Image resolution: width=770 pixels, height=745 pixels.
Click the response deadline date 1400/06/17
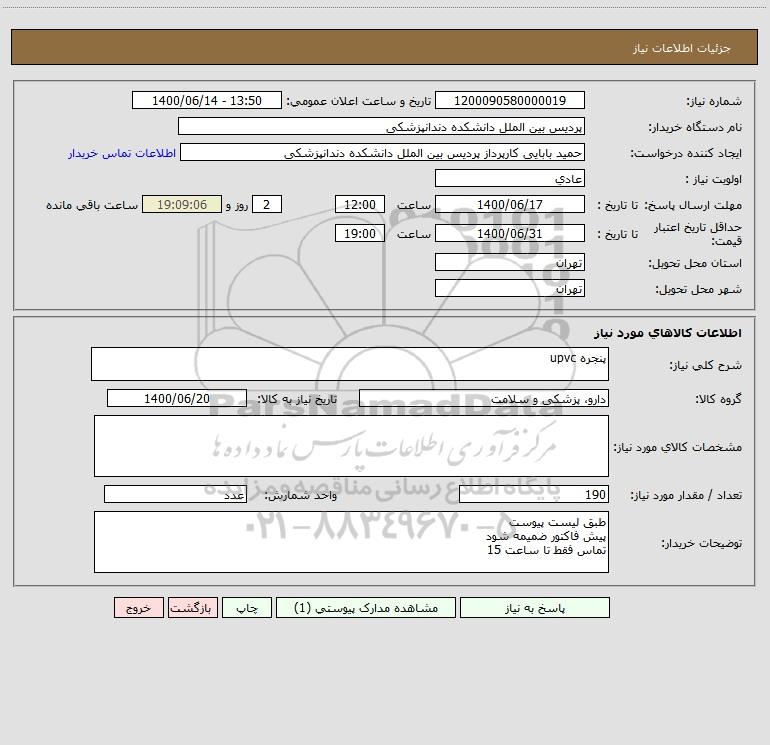510,204
